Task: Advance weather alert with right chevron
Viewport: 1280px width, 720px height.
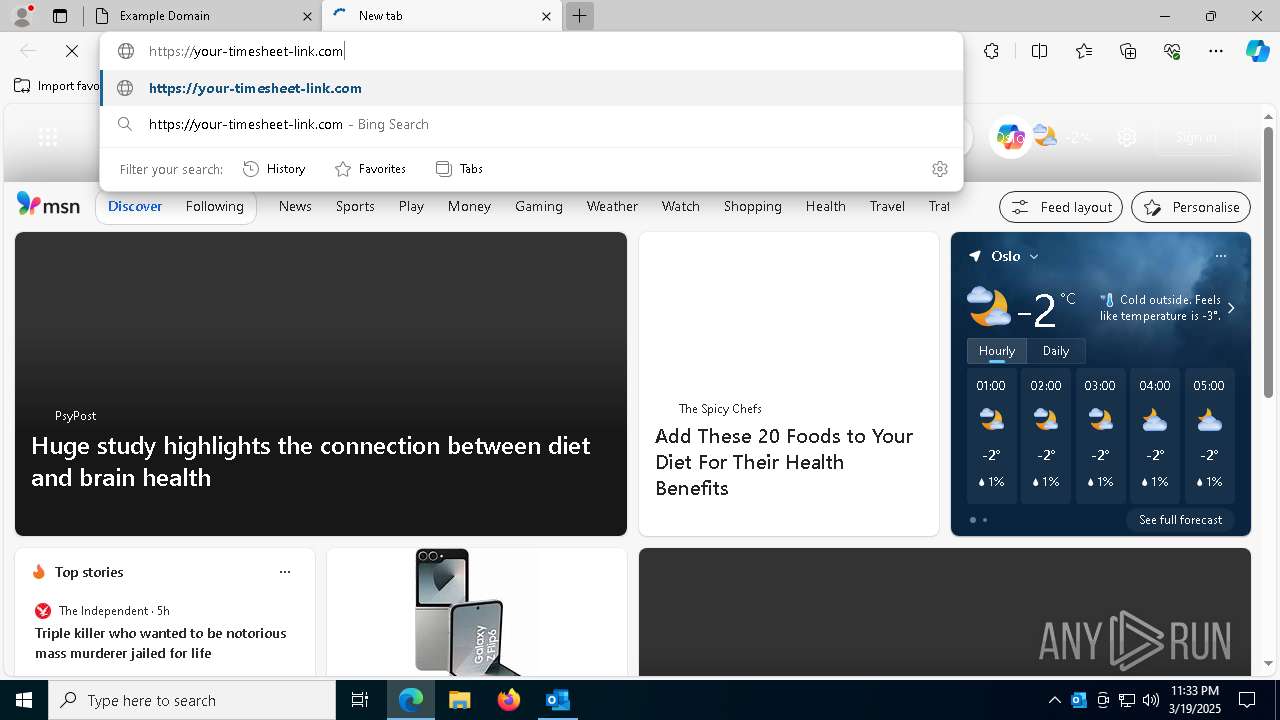Action: coord(1231,308)
